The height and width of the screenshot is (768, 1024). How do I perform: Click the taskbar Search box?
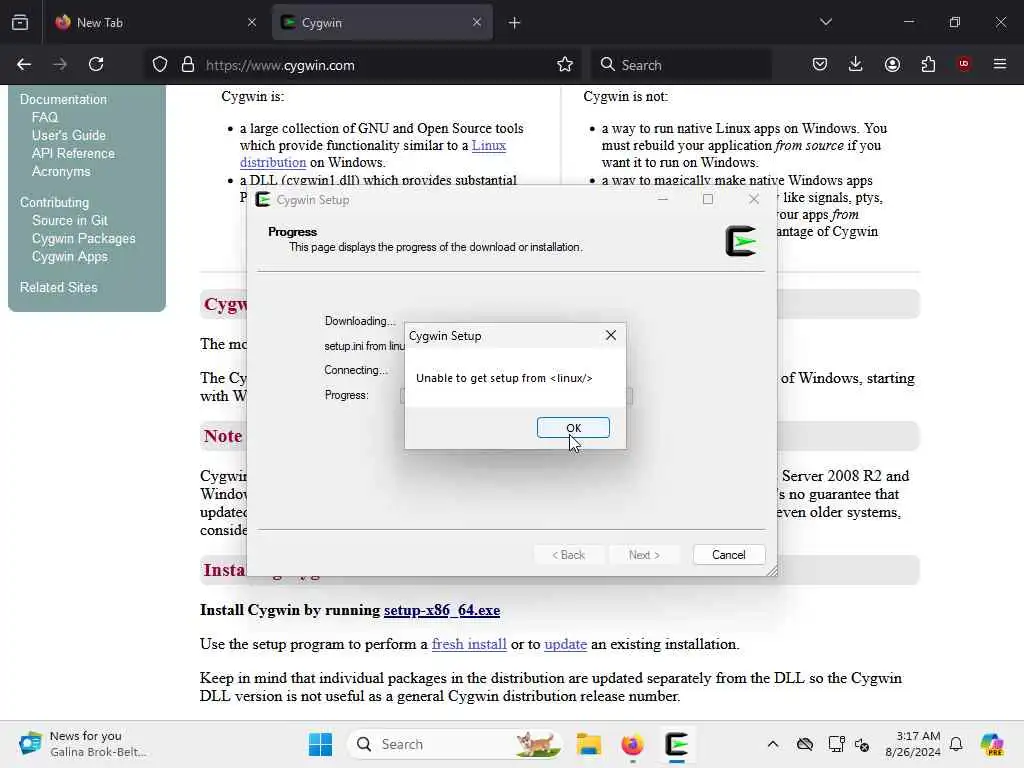pyautogui.click(x=455, y=744)
